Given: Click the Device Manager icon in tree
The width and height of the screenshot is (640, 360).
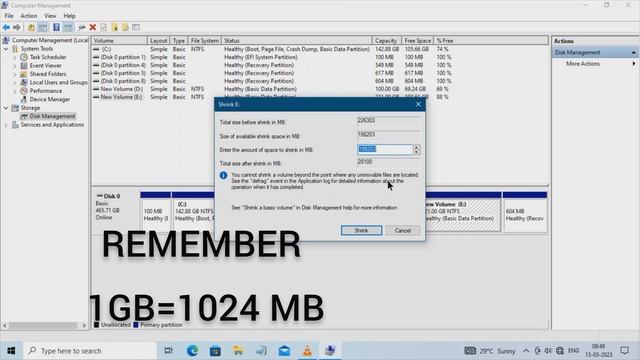Looking at the screenshot, I should point(24,99).
